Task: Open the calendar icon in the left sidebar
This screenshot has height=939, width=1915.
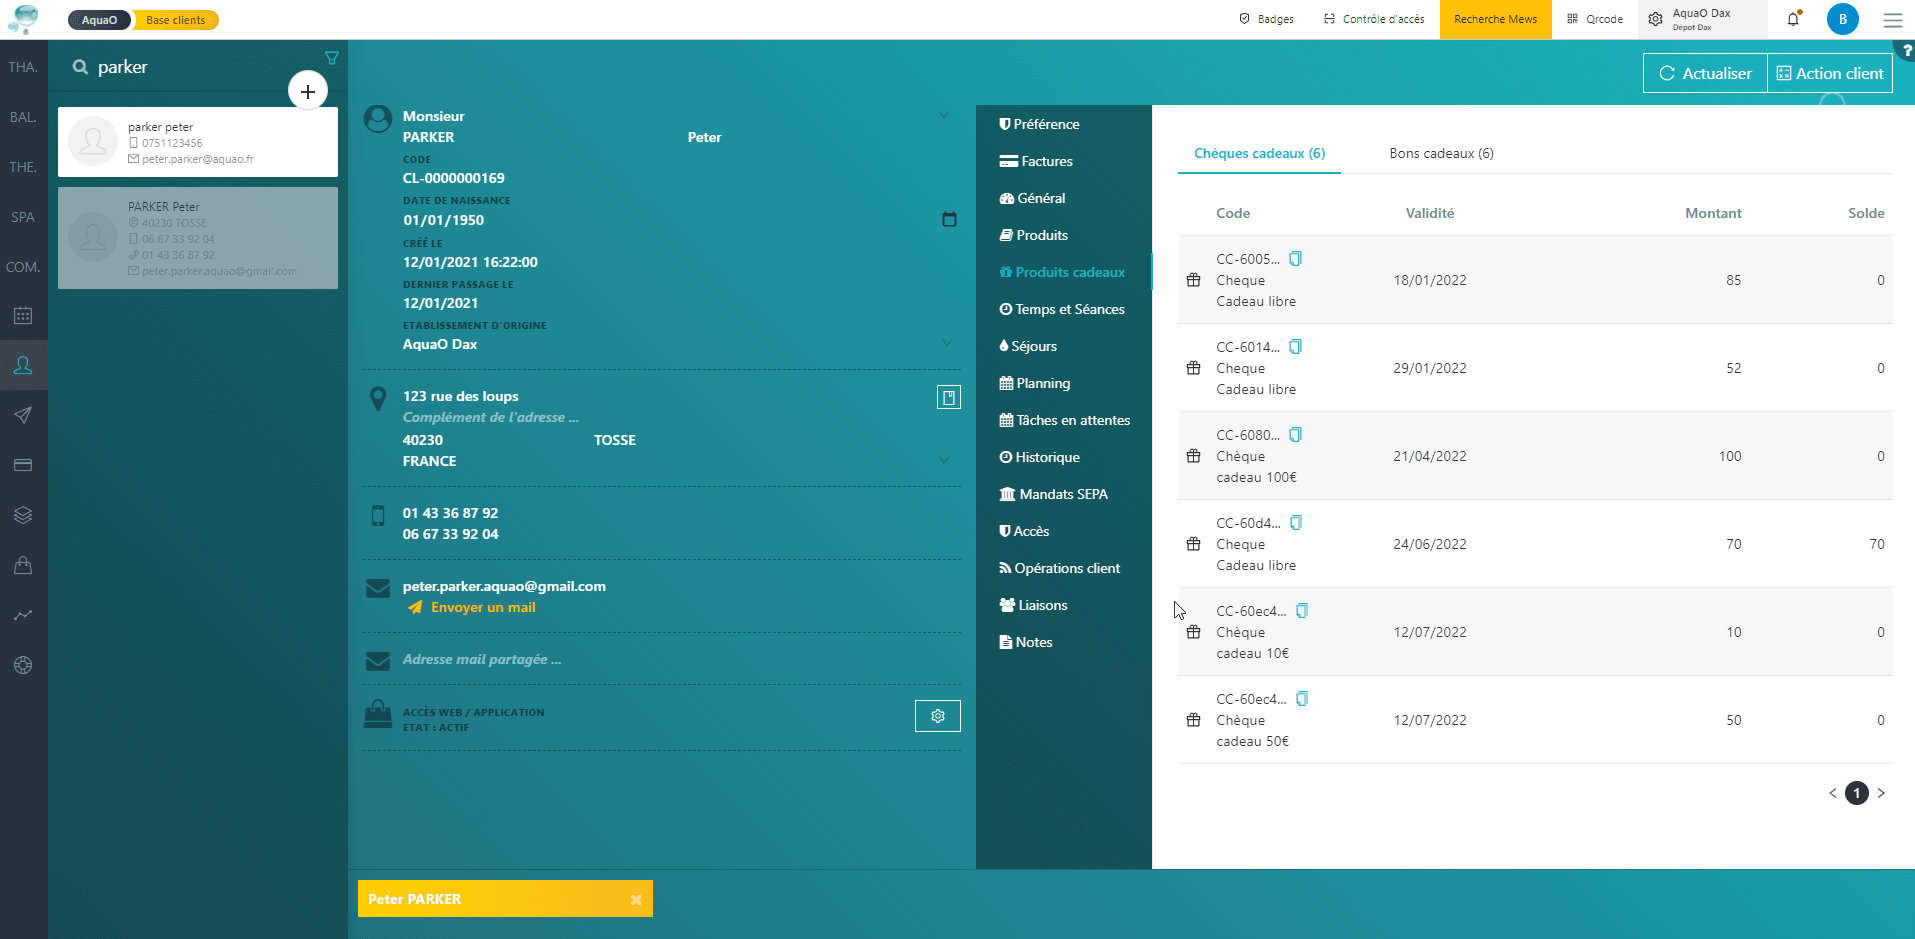Action: coord(22,315)
